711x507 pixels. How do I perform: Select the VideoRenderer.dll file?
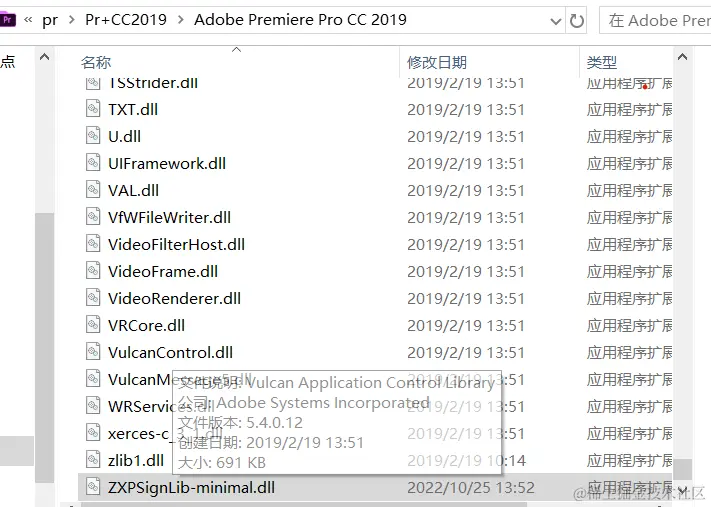[x=174, y=298]
